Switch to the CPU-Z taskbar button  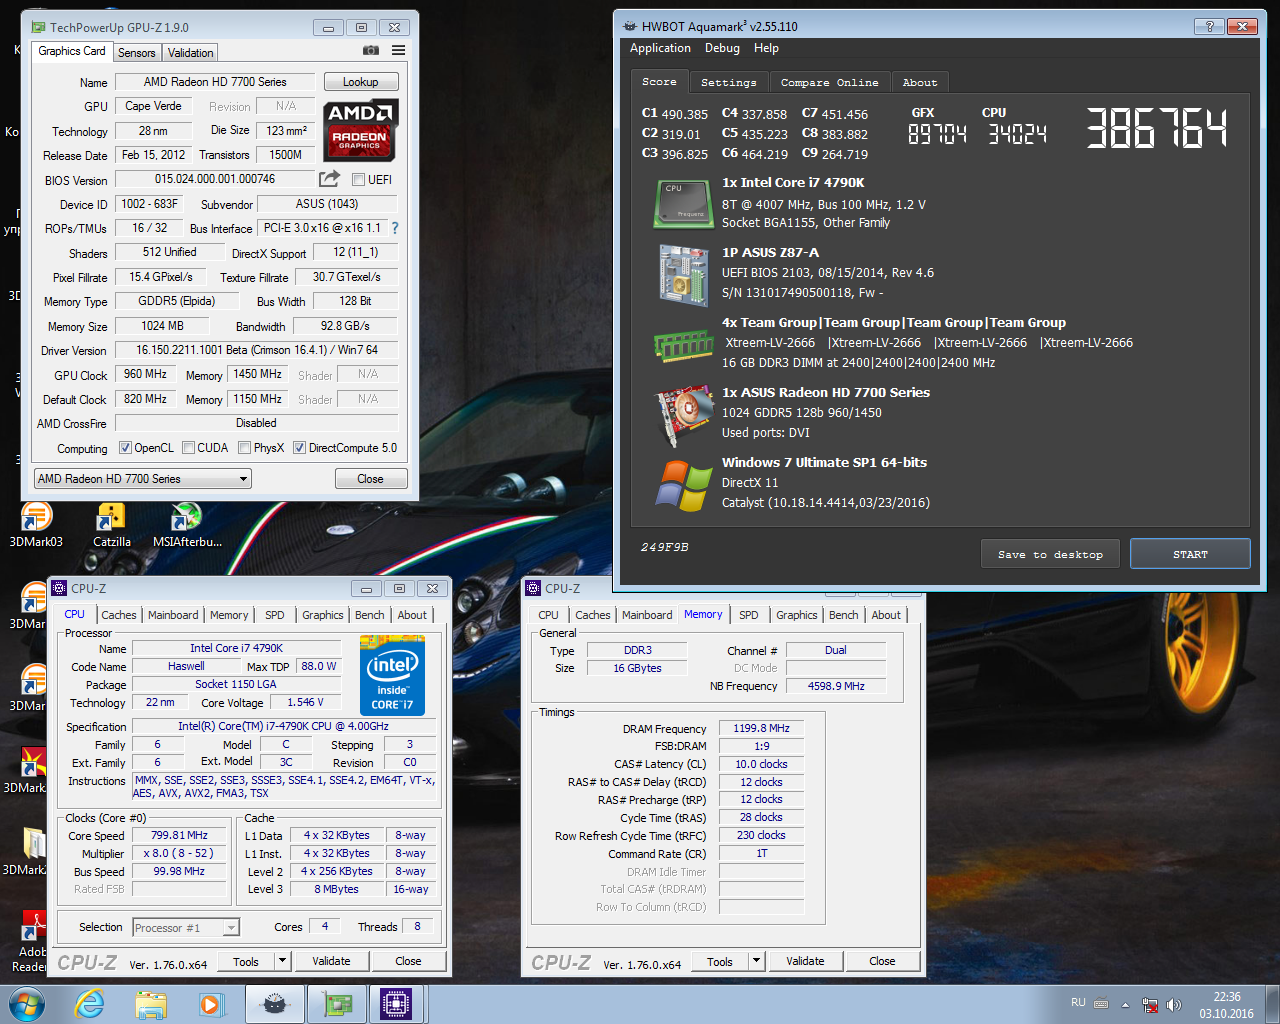tap(397, 1004)
